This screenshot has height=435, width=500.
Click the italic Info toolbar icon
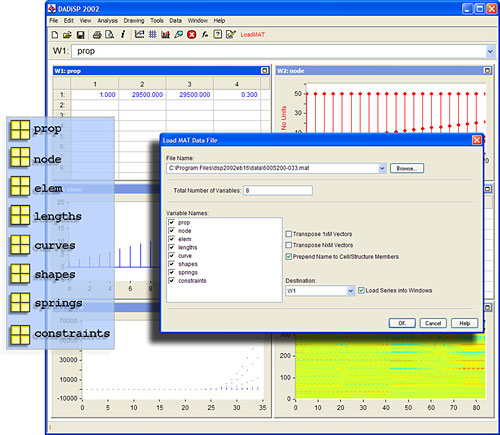click(123, 34)
